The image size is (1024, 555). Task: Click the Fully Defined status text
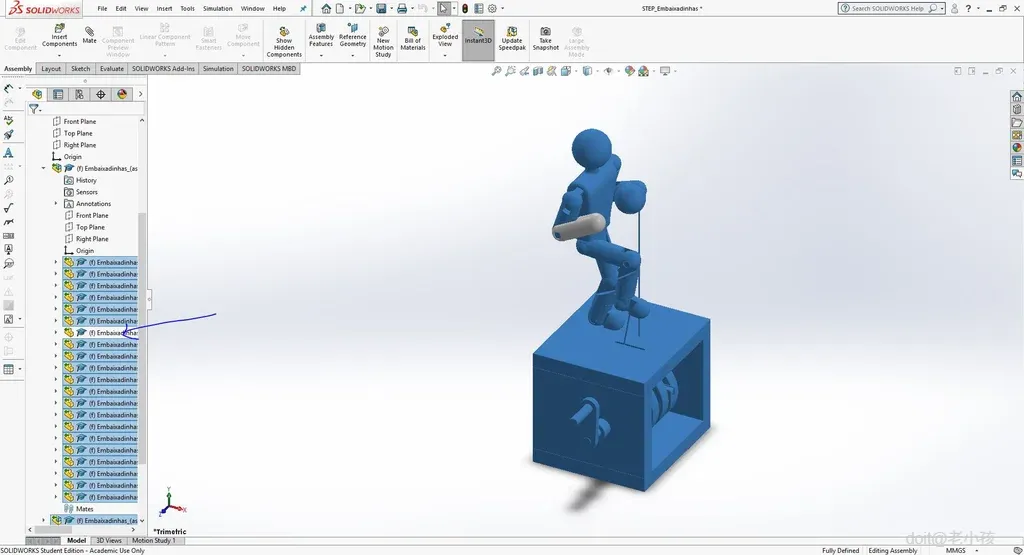(840, 550)
